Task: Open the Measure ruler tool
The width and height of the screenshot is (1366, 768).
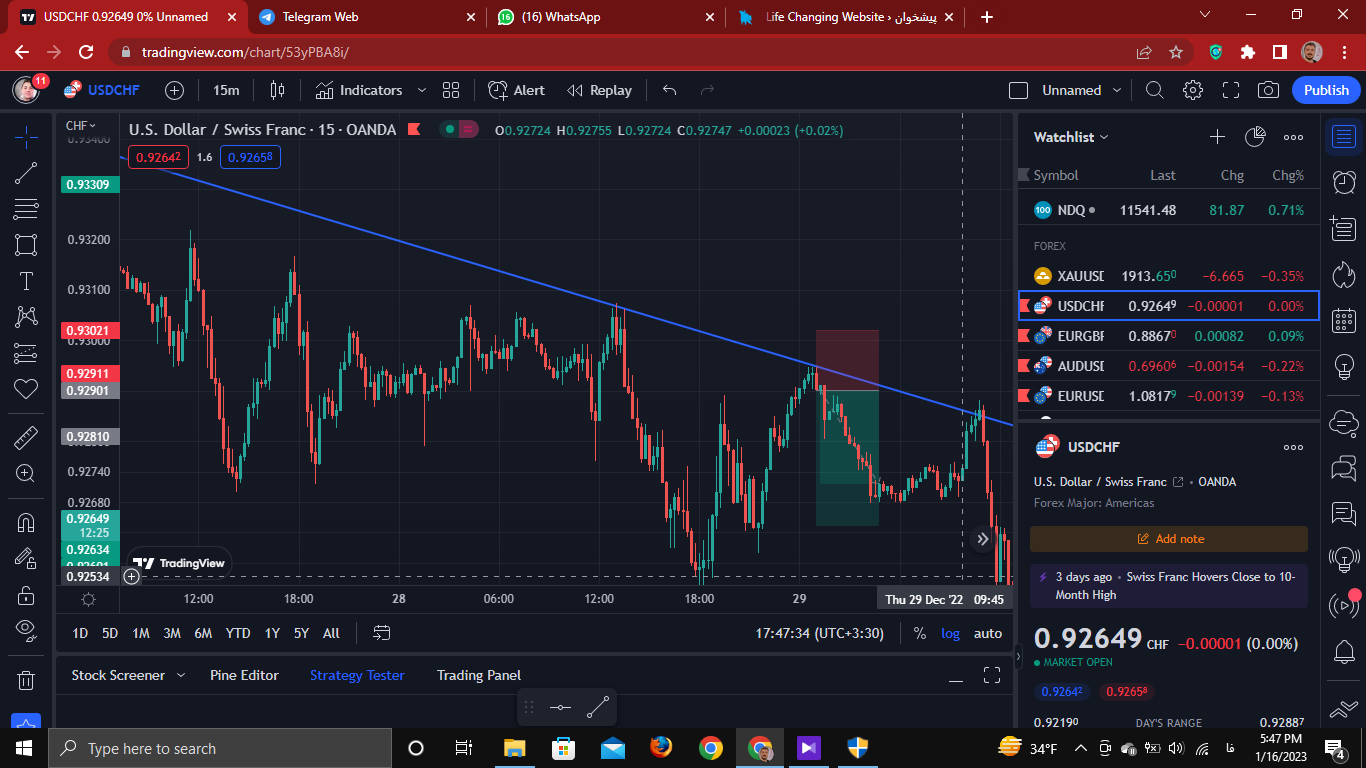Action: 26,437
